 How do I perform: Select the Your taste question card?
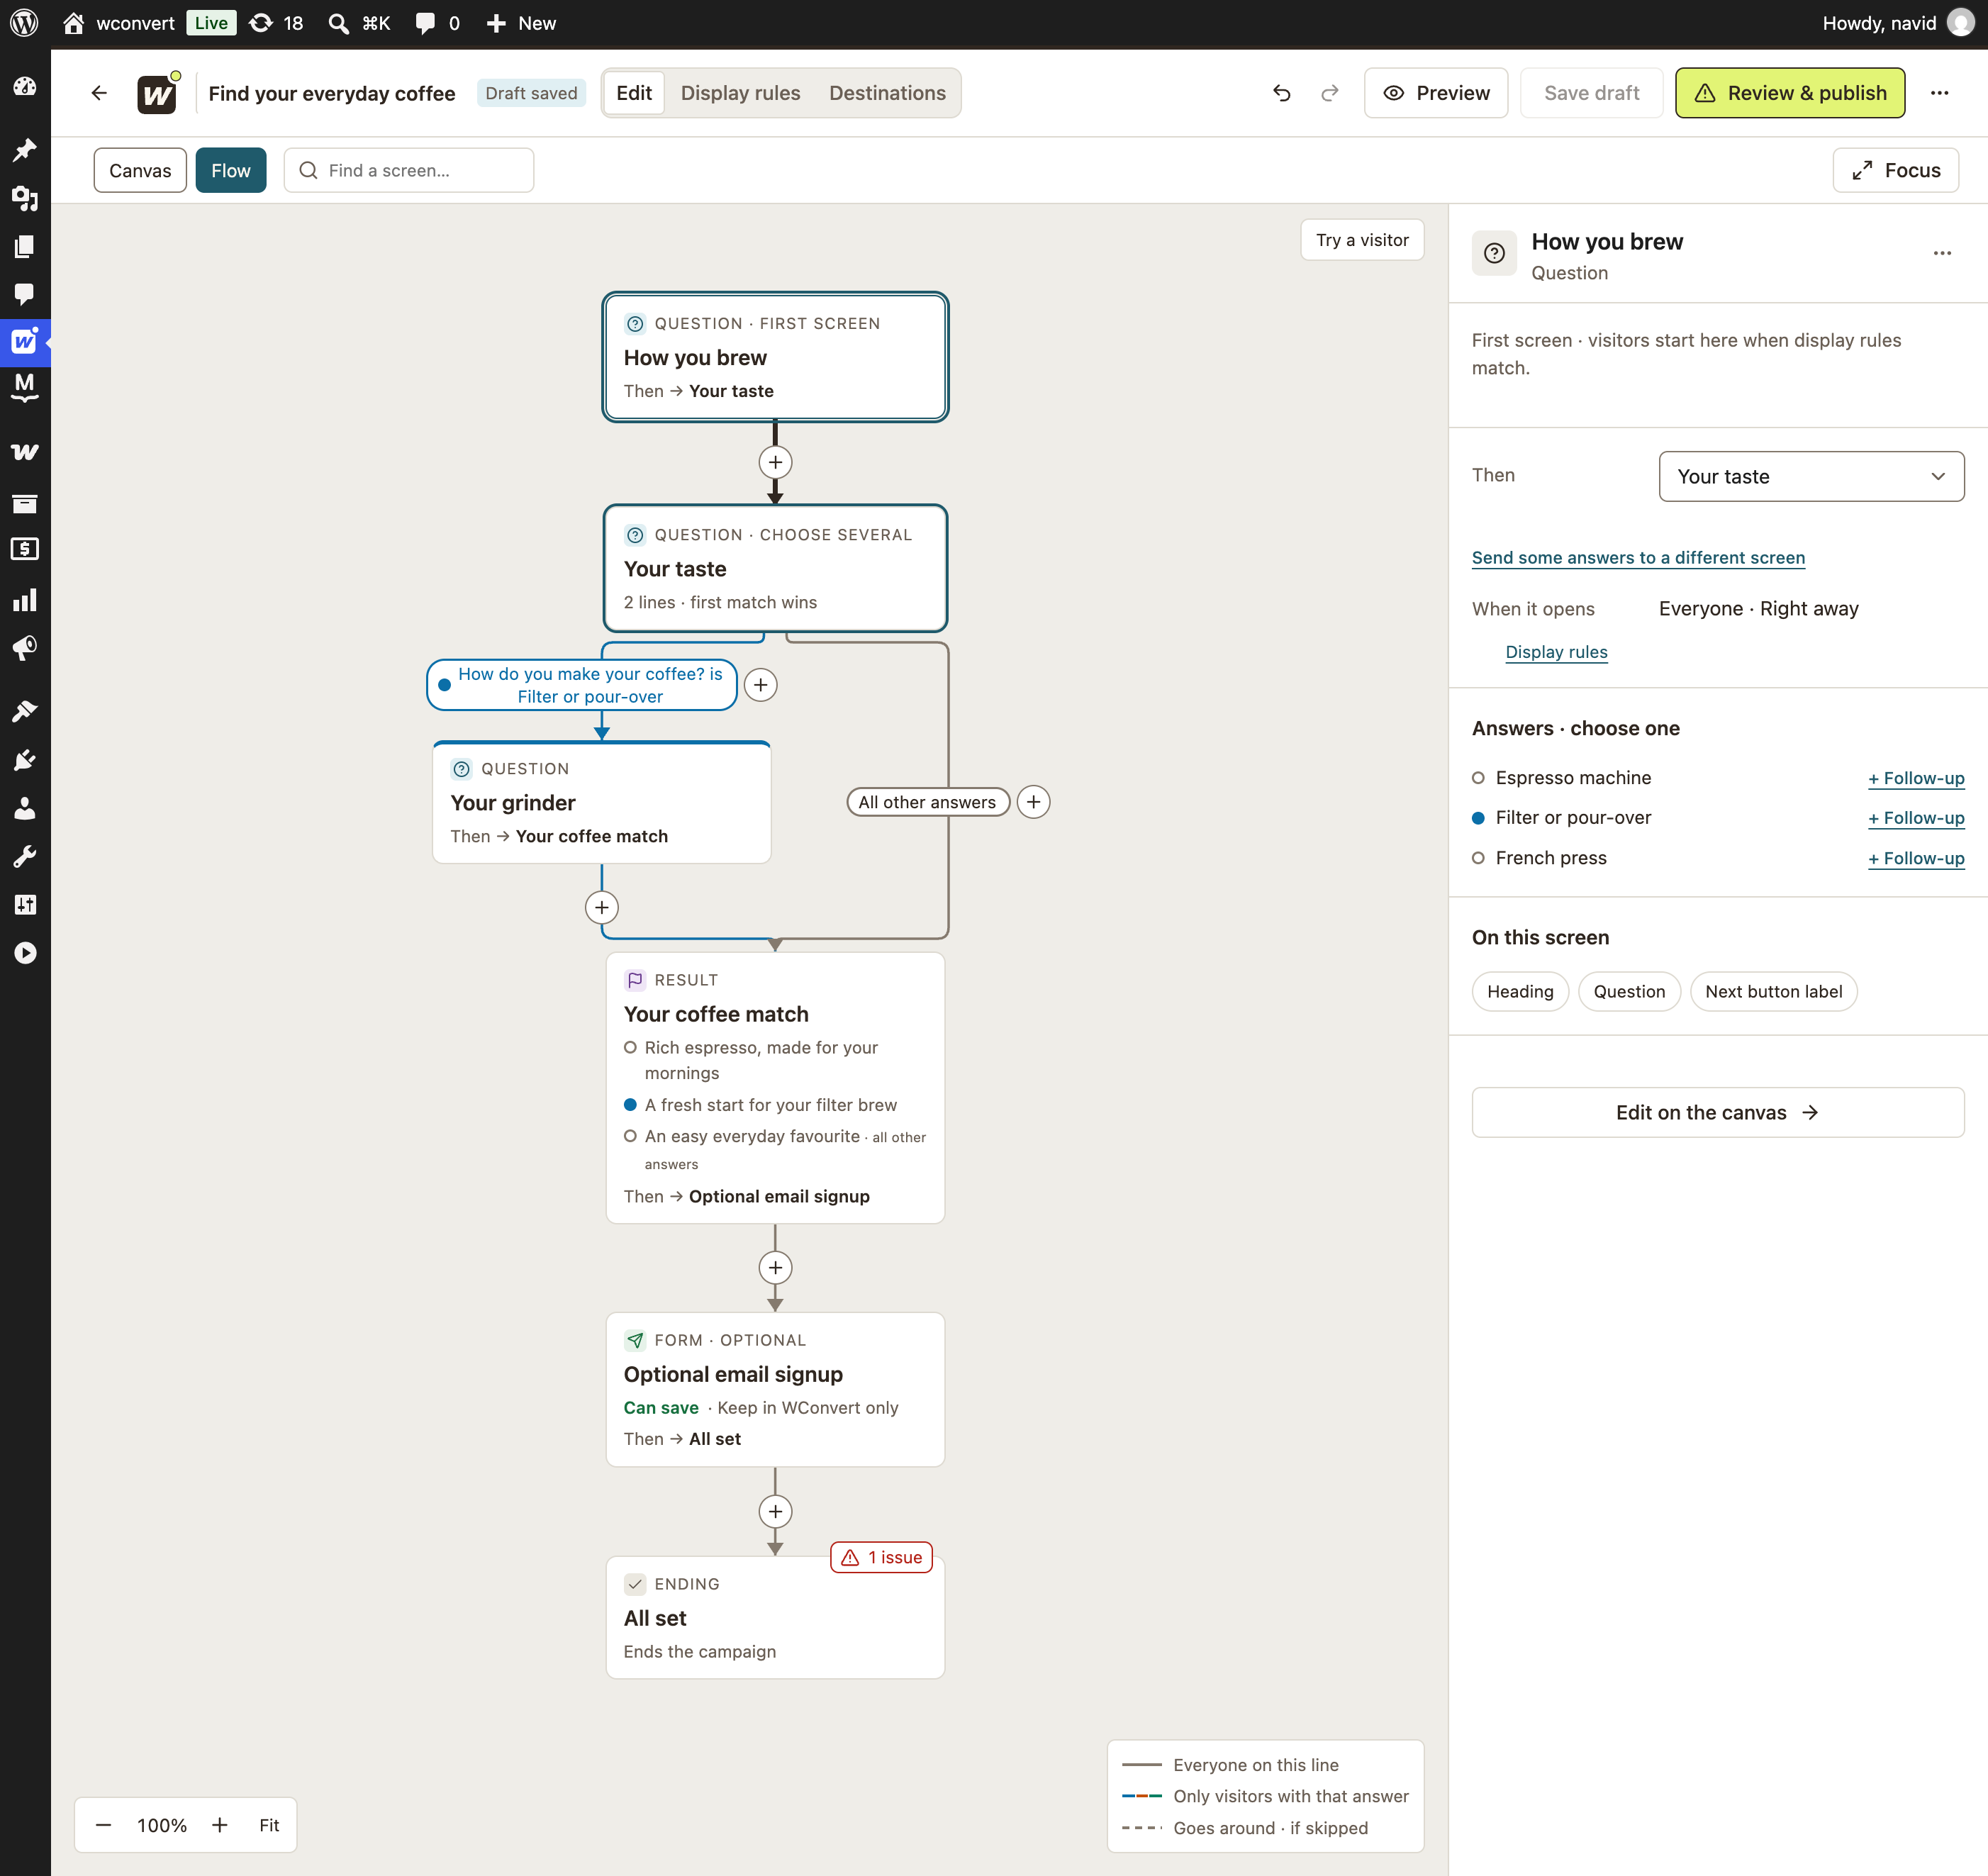(x=775, y=569)
